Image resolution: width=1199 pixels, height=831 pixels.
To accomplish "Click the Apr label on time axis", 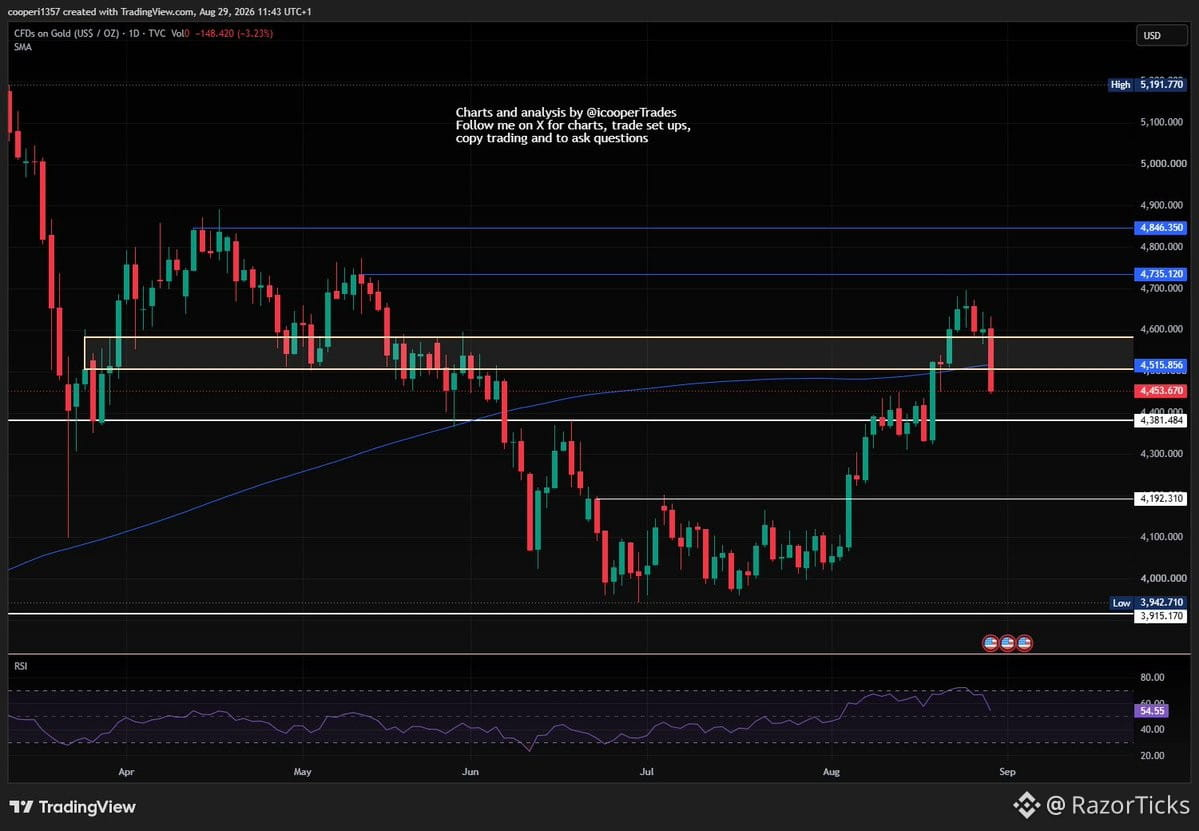I will coord(126,772).
